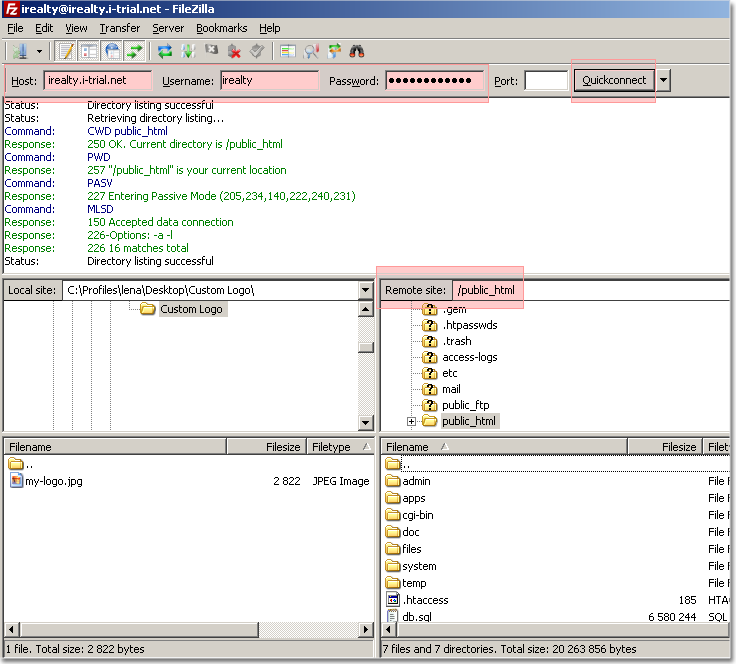Open the Quickconnect history dropdown arrow
Viewport: 736px width, 664px height.
(x=663, y=80)
